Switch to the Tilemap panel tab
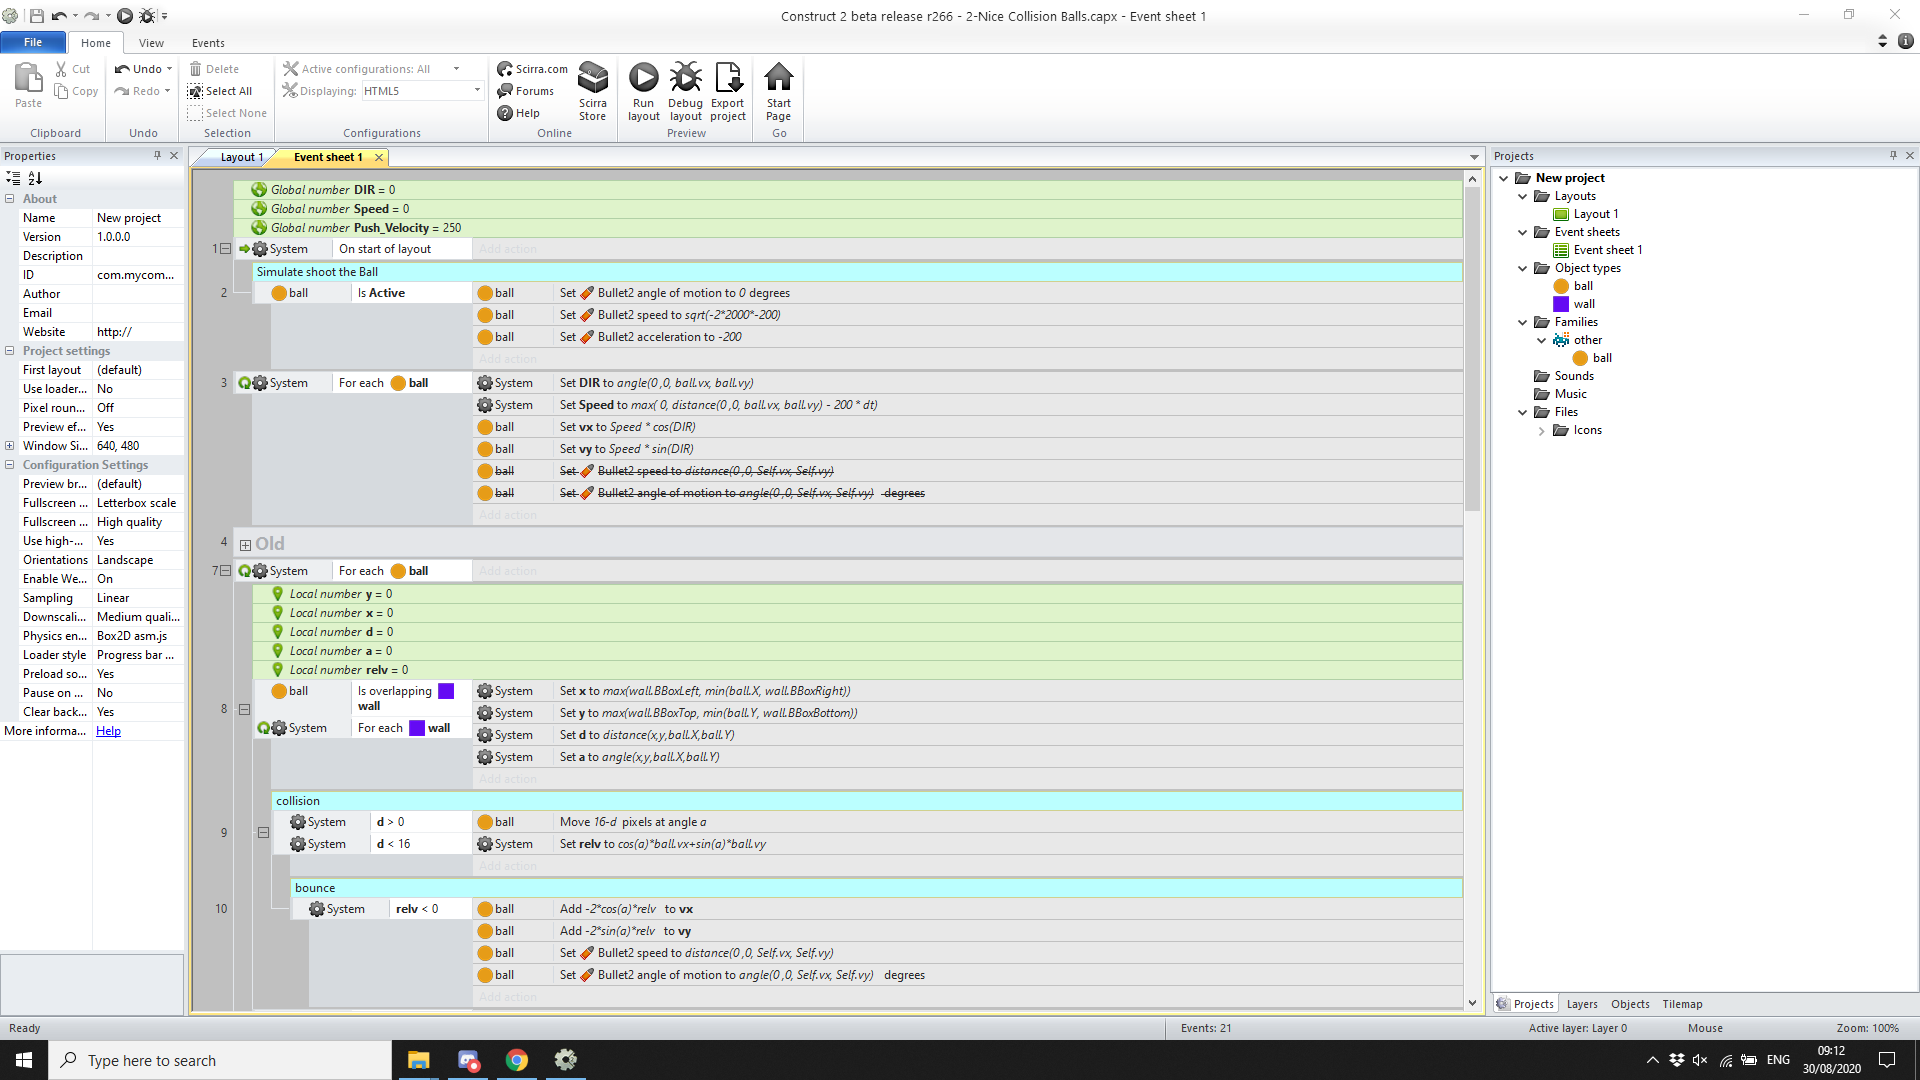 pyautogui.click(x=1682, y=1004)
